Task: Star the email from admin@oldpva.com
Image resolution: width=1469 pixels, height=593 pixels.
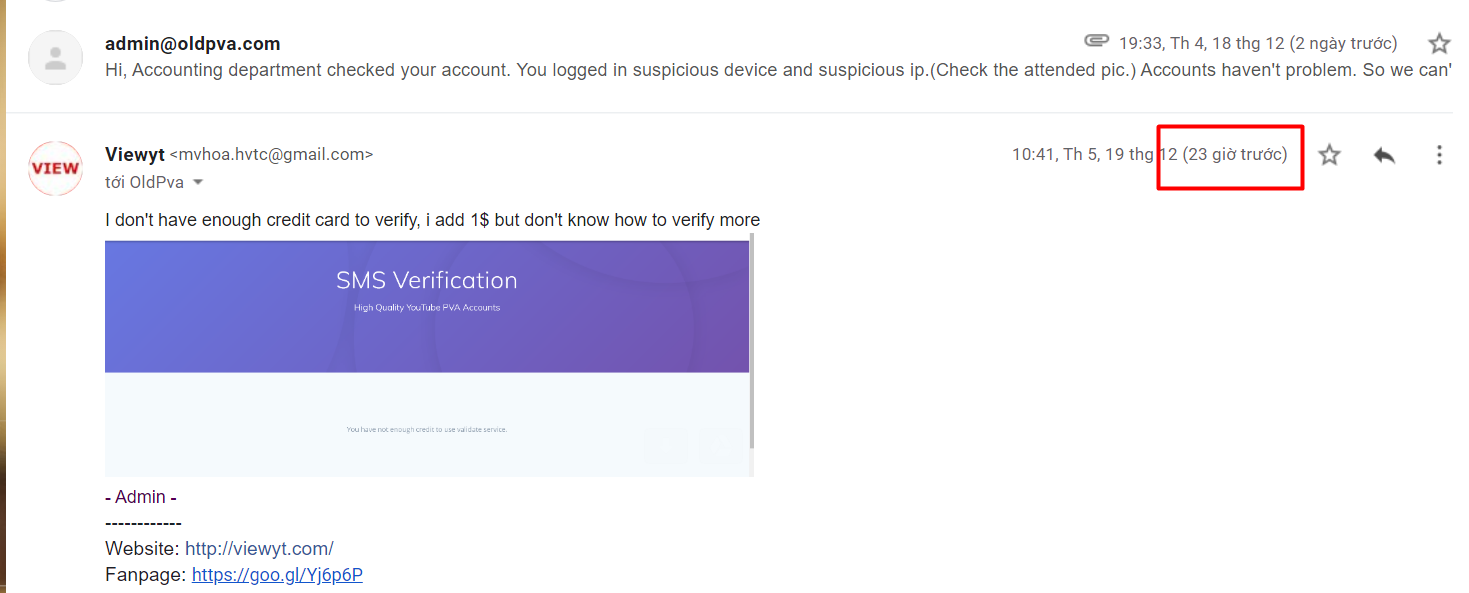Action: click(1438, 43)
